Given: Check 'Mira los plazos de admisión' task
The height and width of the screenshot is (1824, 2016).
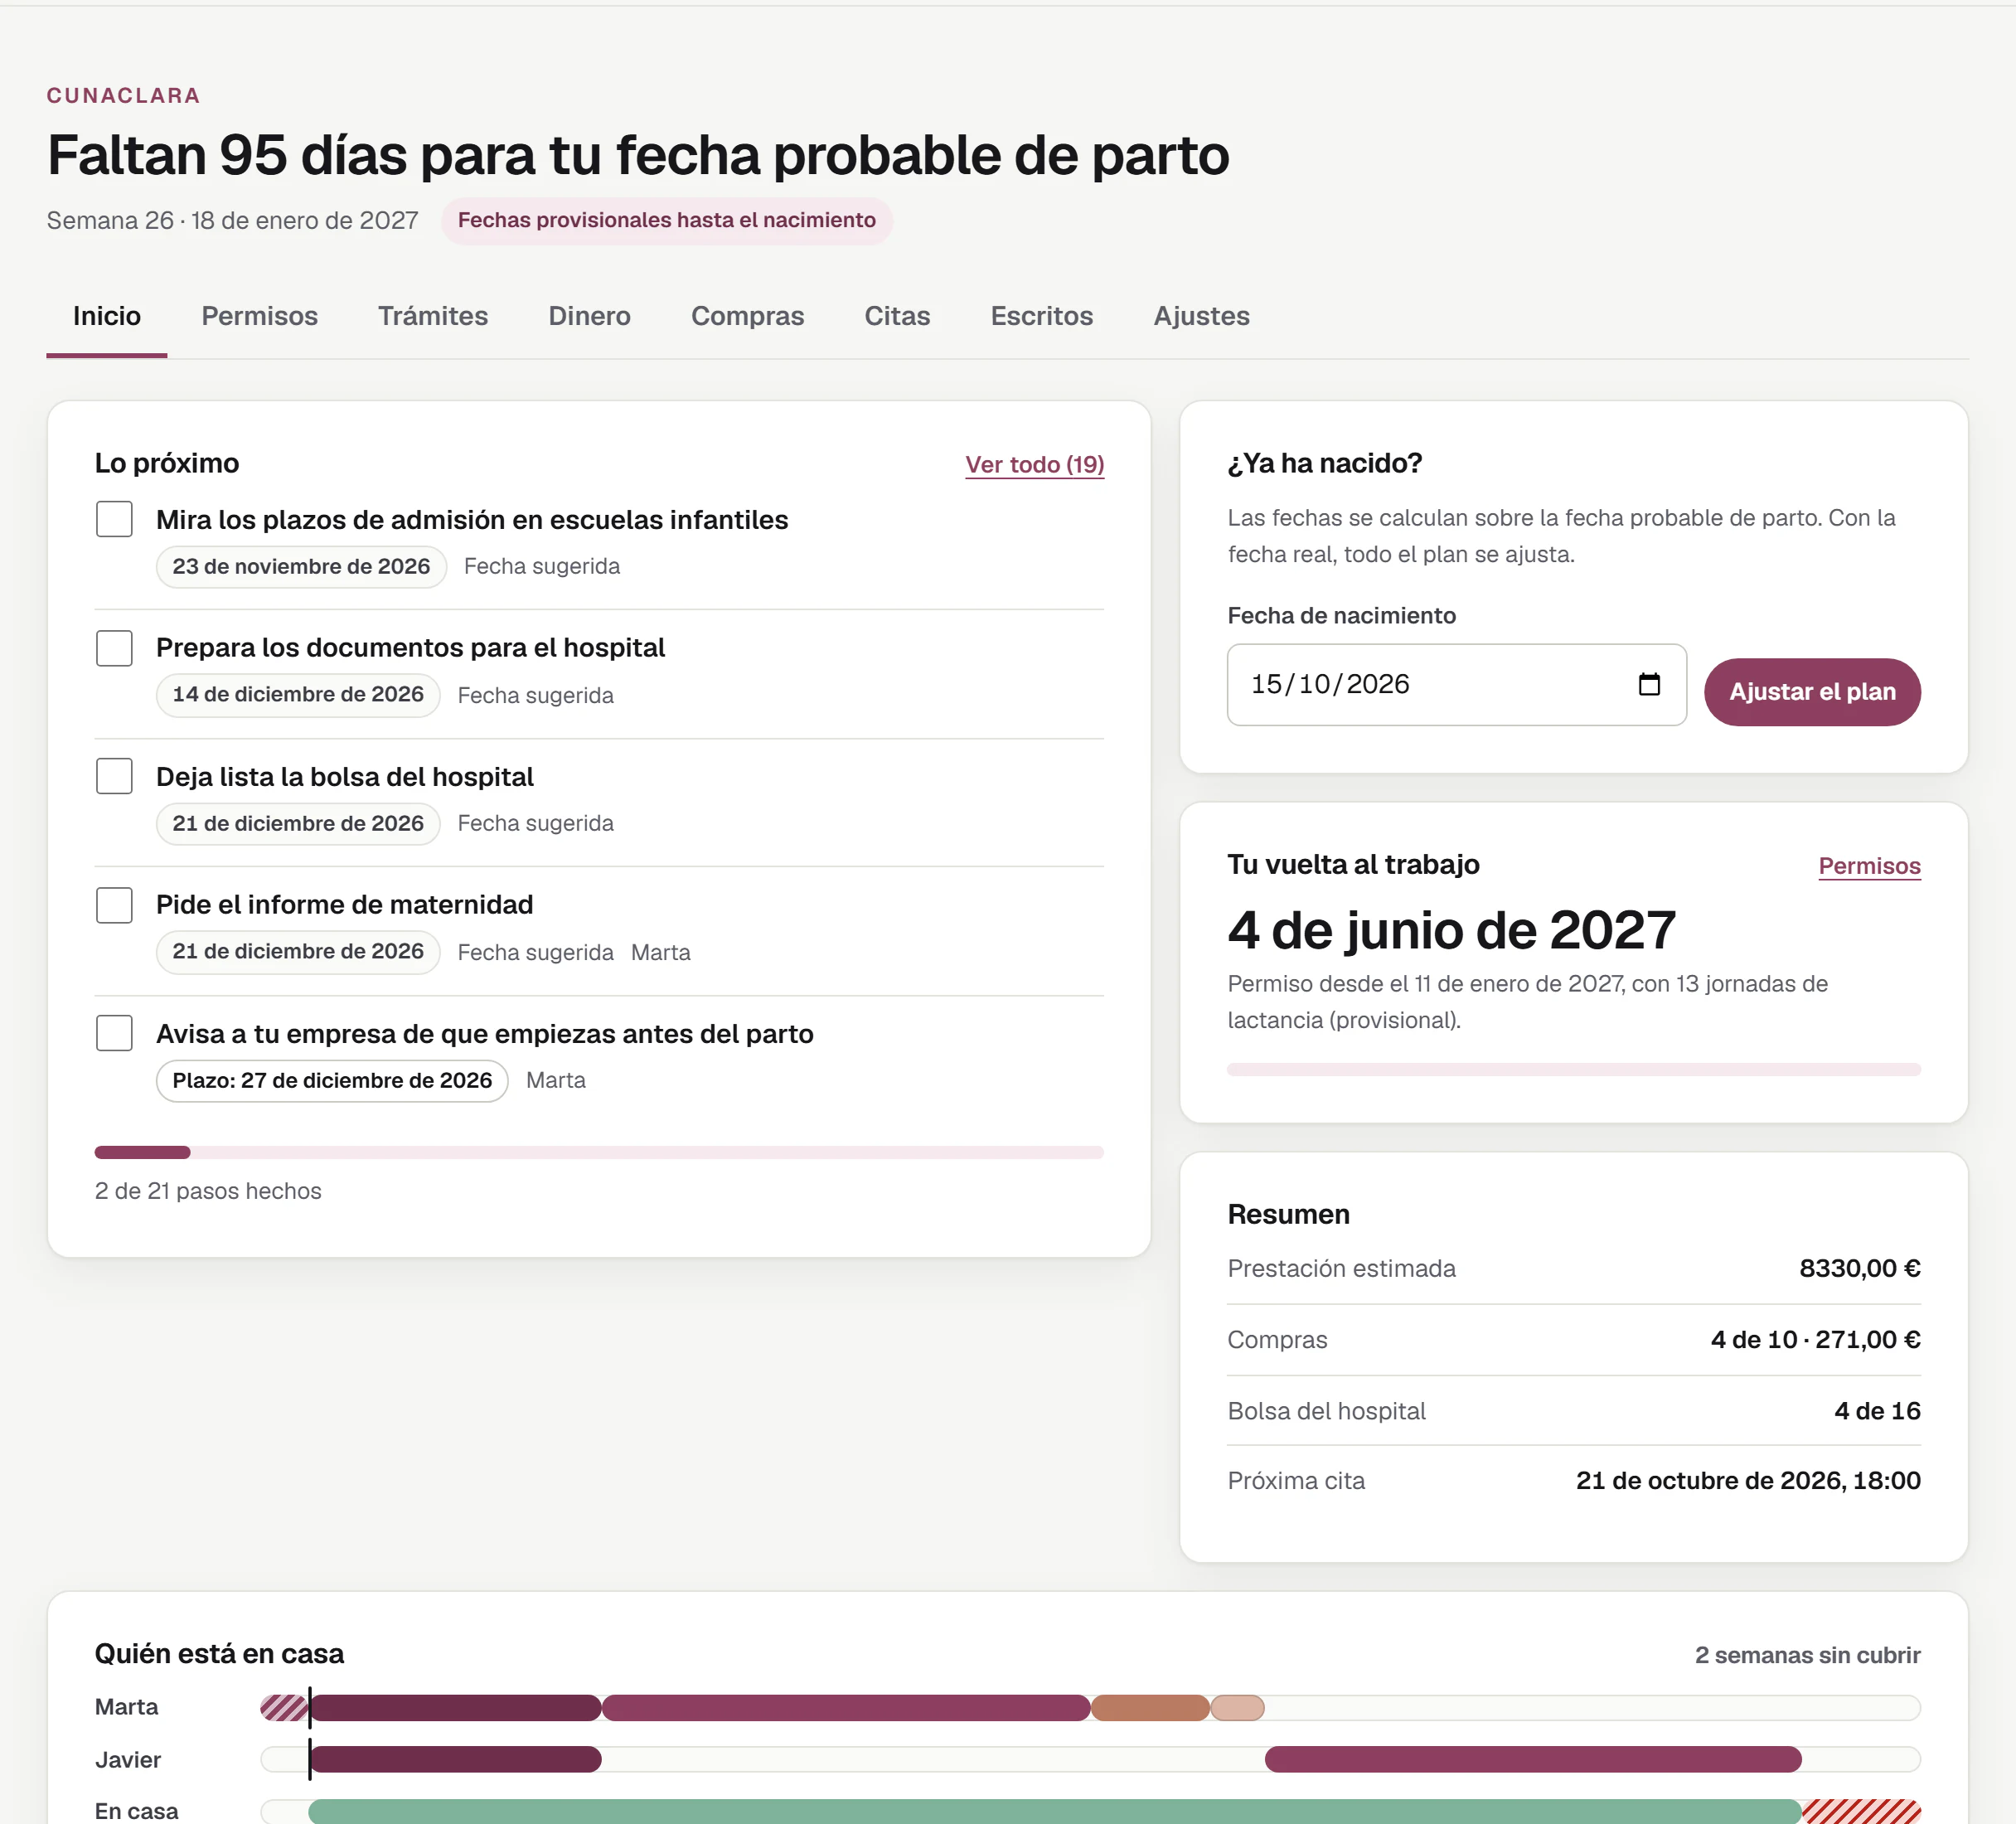Looking at the screenshot, I should point(114,519).
